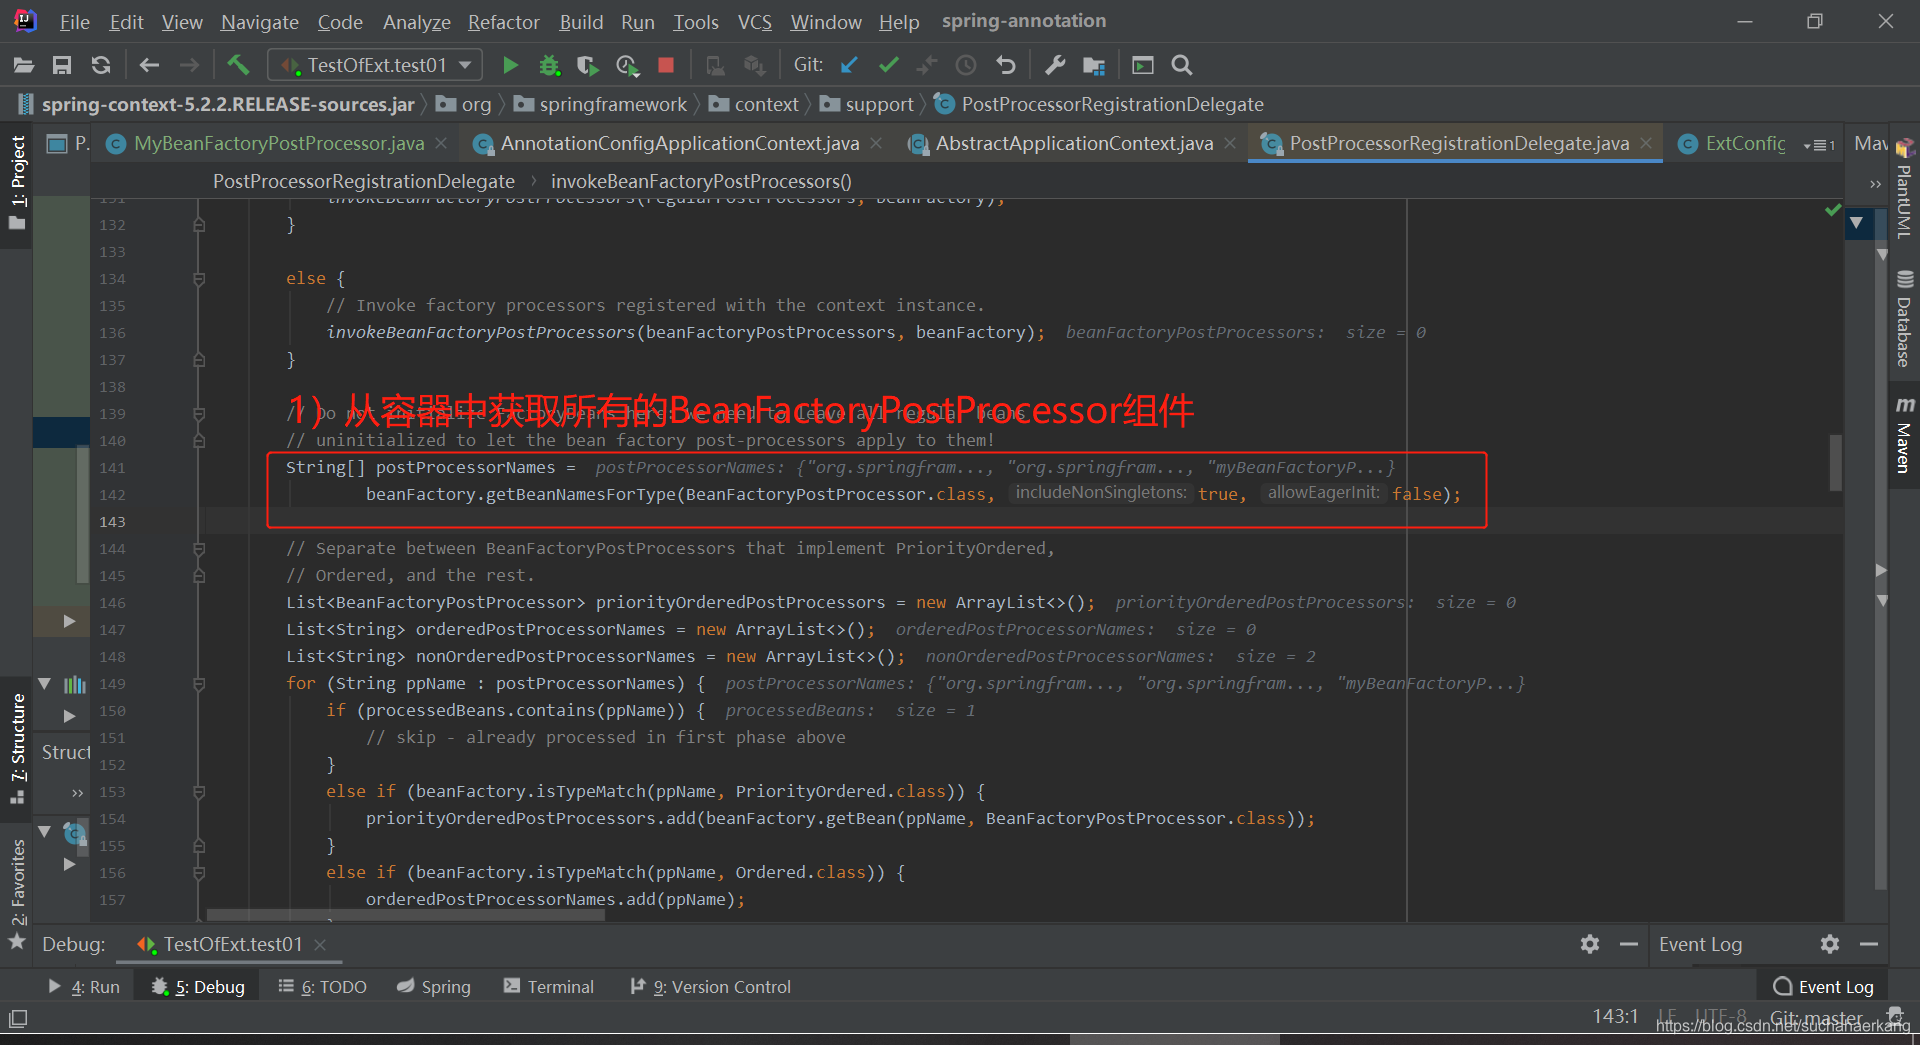Open the VCS menu
The width and height of the screenshot is (1920, 1045).
[x=754, y=22]
